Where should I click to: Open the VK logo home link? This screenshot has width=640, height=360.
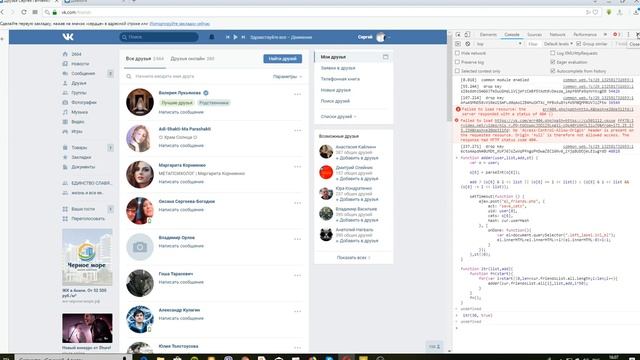click(68, 37)
